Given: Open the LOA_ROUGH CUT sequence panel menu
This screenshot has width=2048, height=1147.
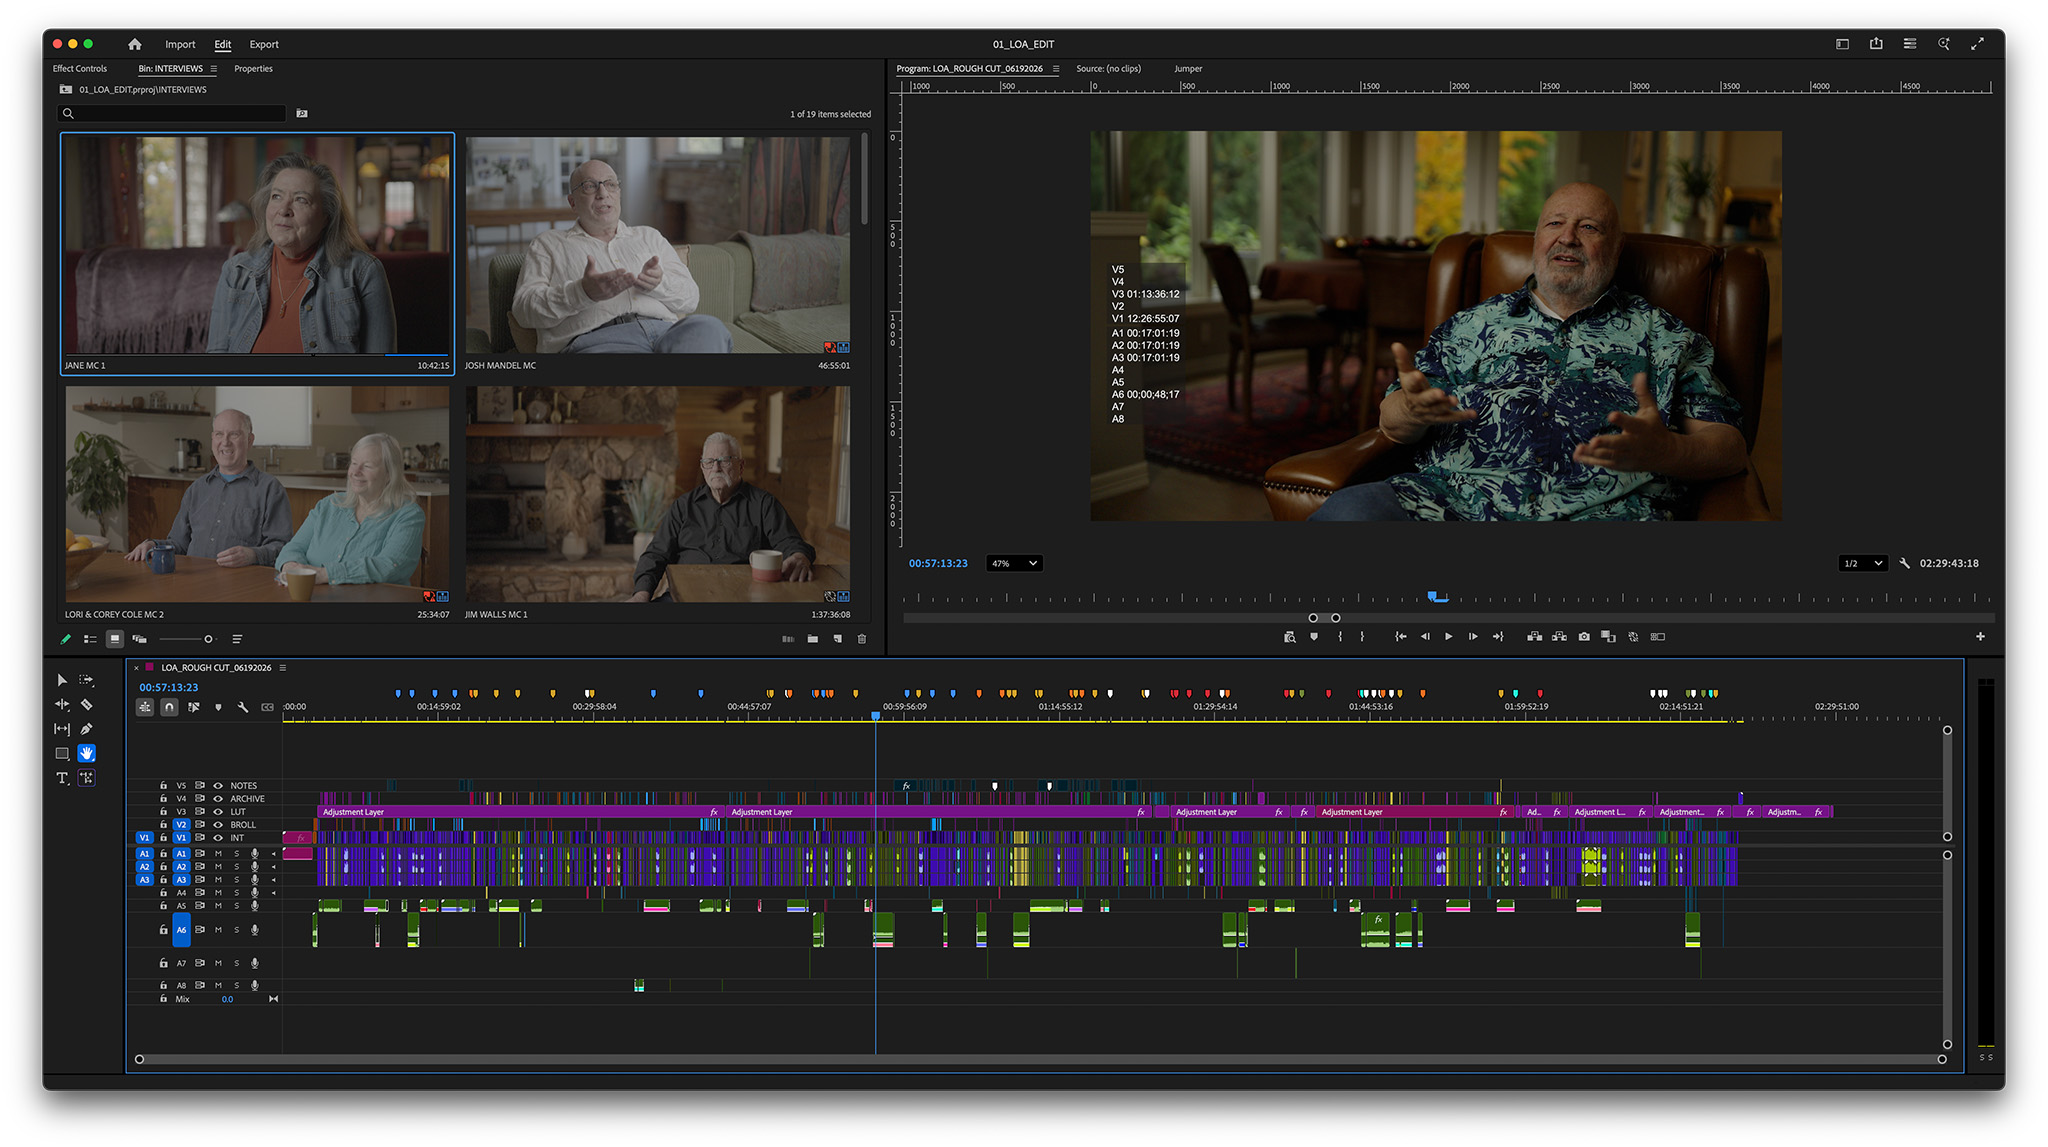Looking at the screenshot, I should click(x=283, y=668).
